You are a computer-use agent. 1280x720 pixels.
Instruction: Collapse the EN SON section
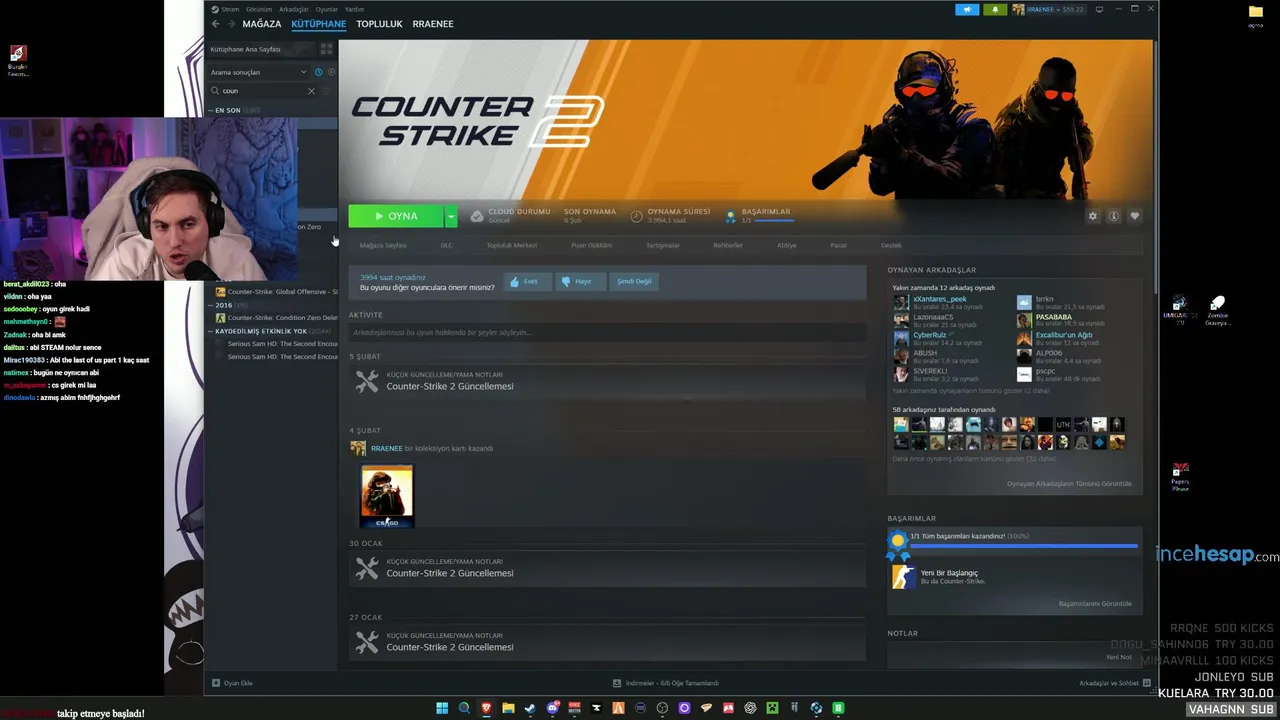(x=212, y=110)
